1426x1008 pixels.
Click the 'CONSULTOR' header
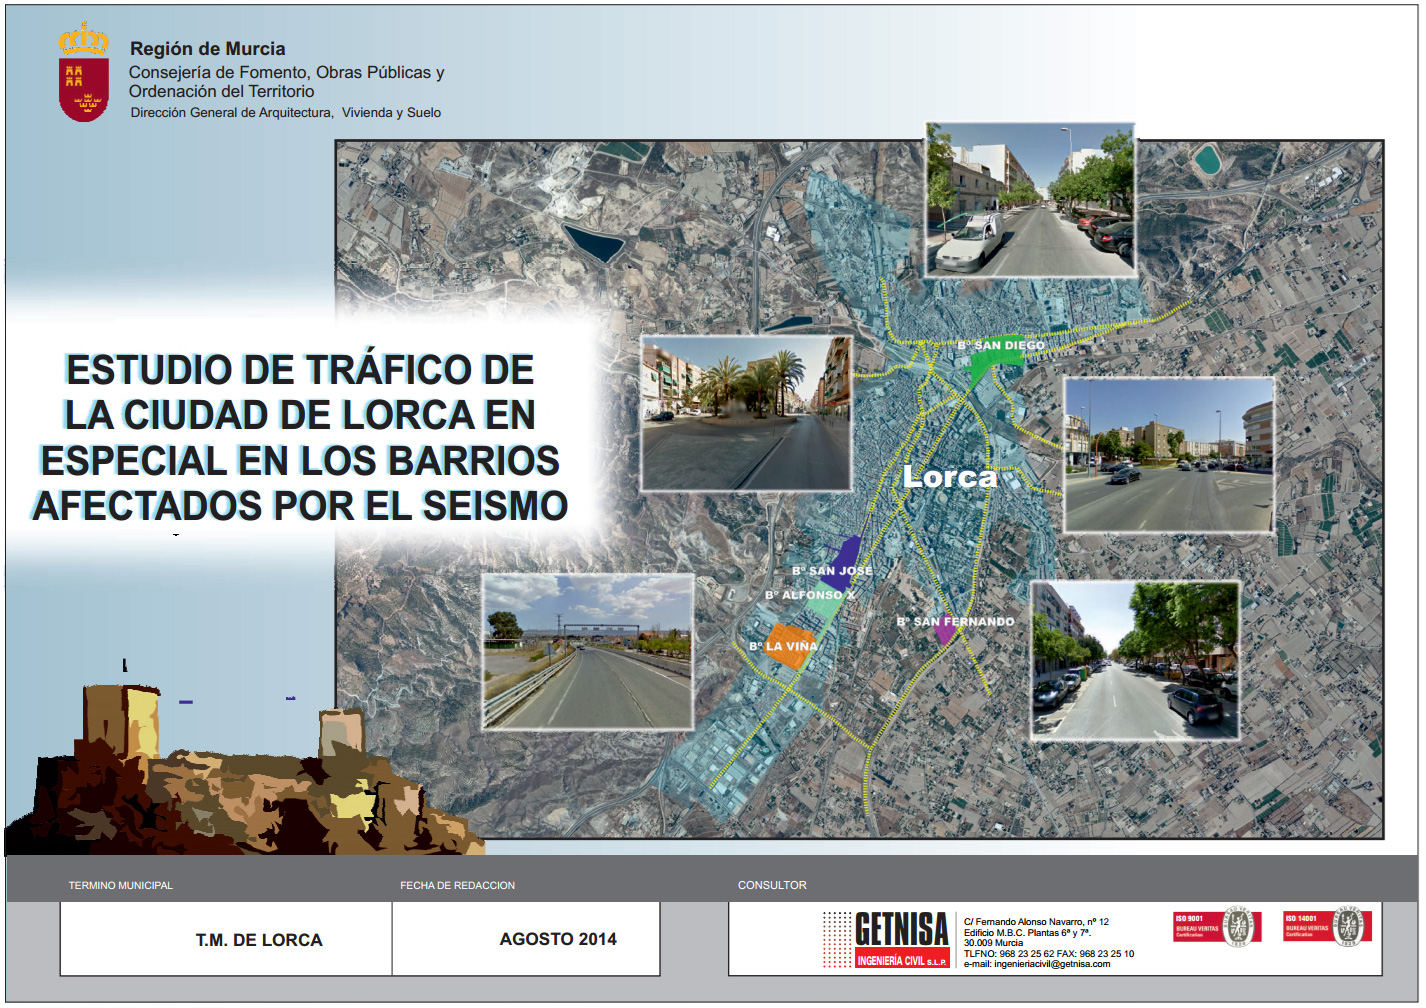[772, 886]
